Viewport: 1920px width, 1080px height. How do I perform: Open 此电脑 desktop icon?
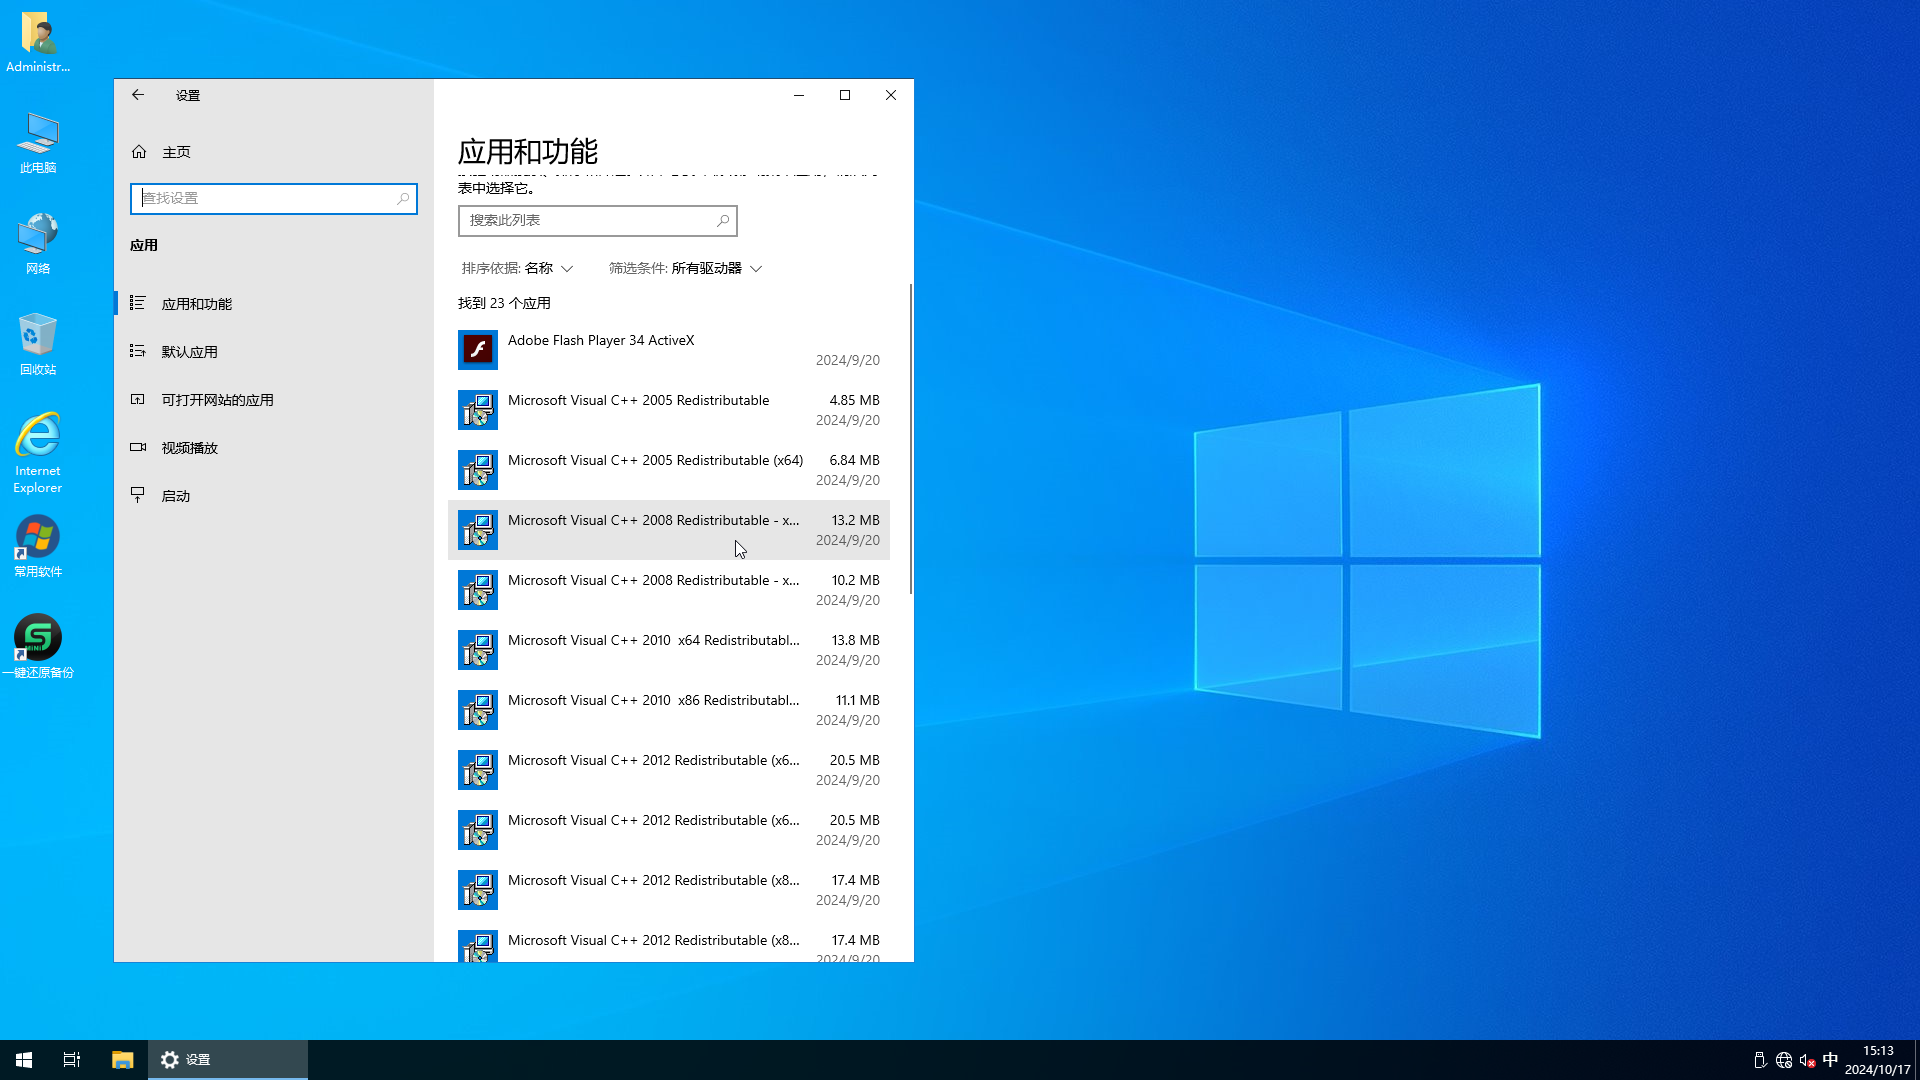tap(38, 143)
